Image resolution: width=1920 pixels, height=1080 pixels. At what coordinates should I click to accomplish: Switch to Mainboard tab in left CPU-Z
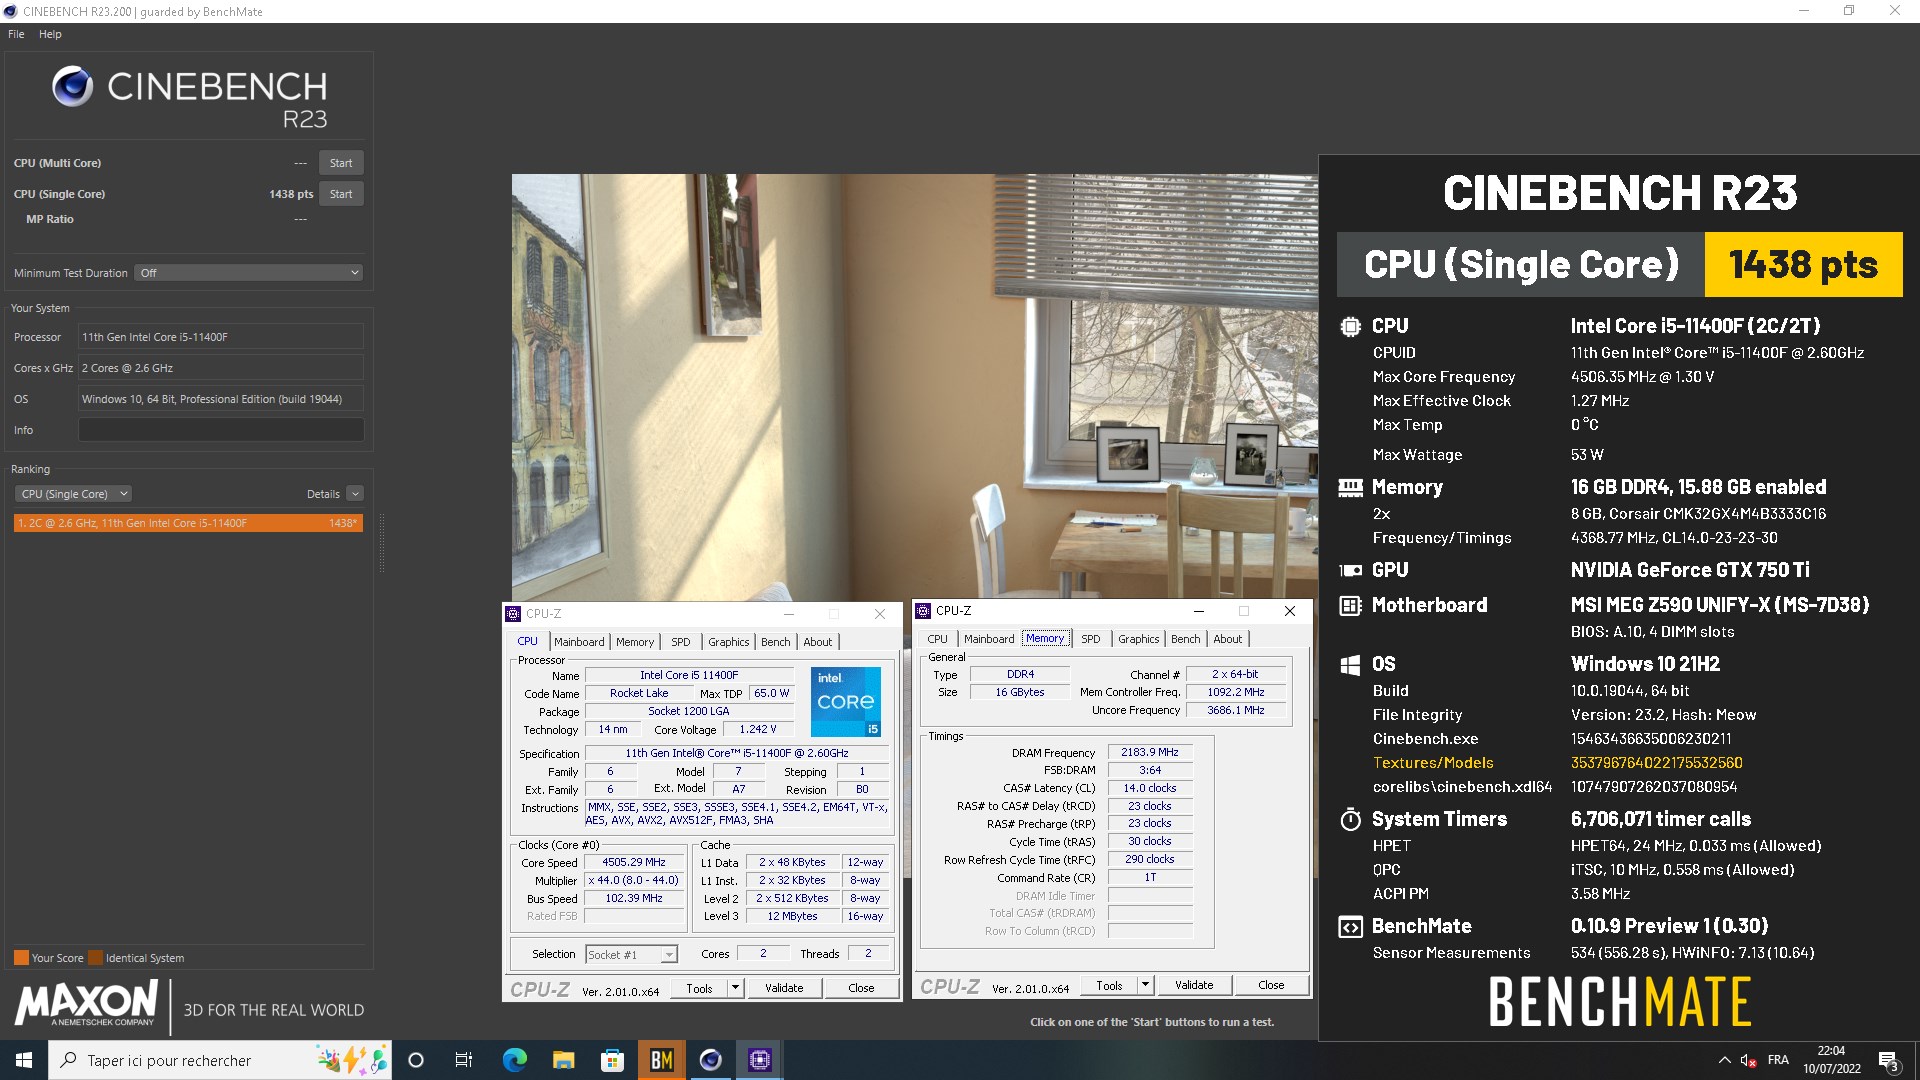tap(579, 642)
